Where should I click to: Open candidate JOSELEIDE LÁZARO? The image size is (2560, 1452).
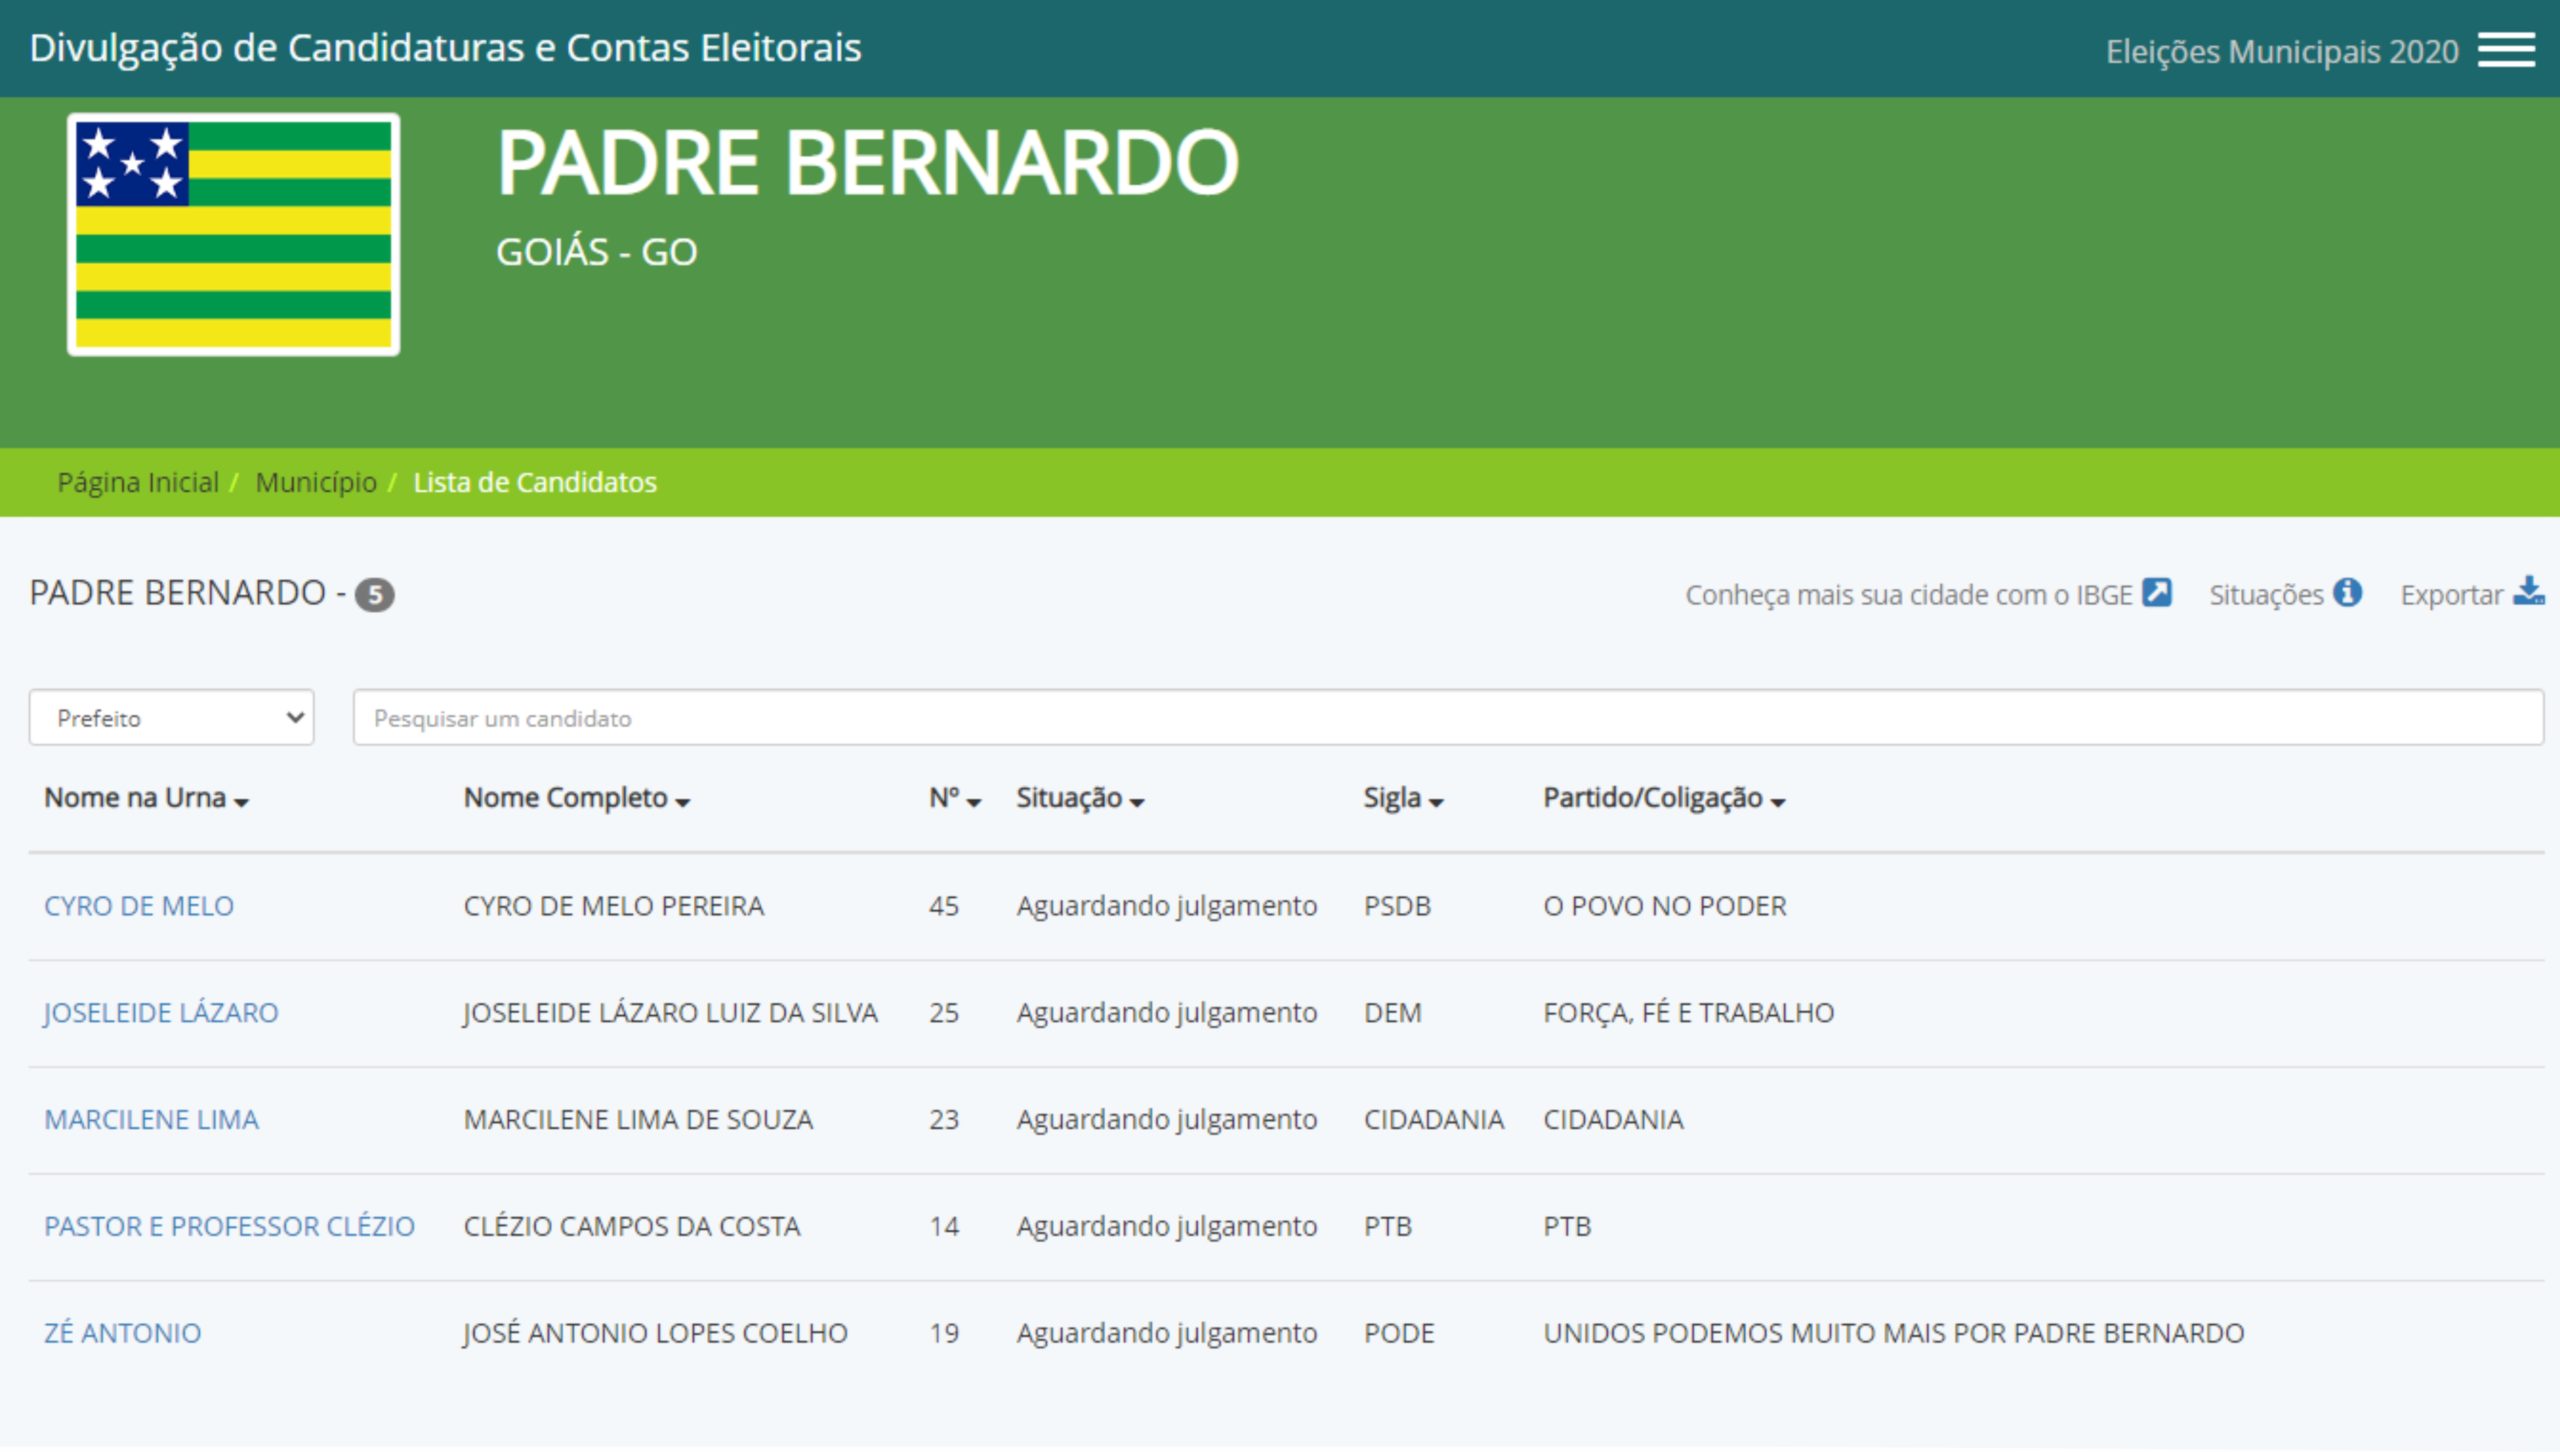pos(161,1013)
